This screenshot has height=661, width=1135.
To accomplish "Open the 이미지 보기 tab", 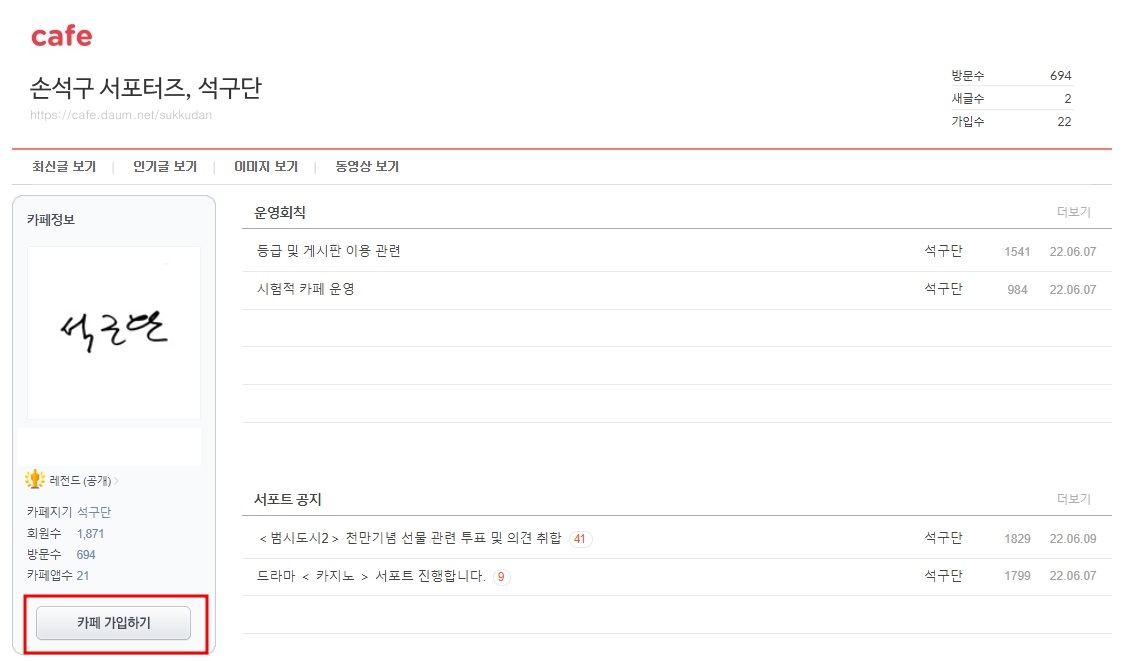I will pos(264,166).
